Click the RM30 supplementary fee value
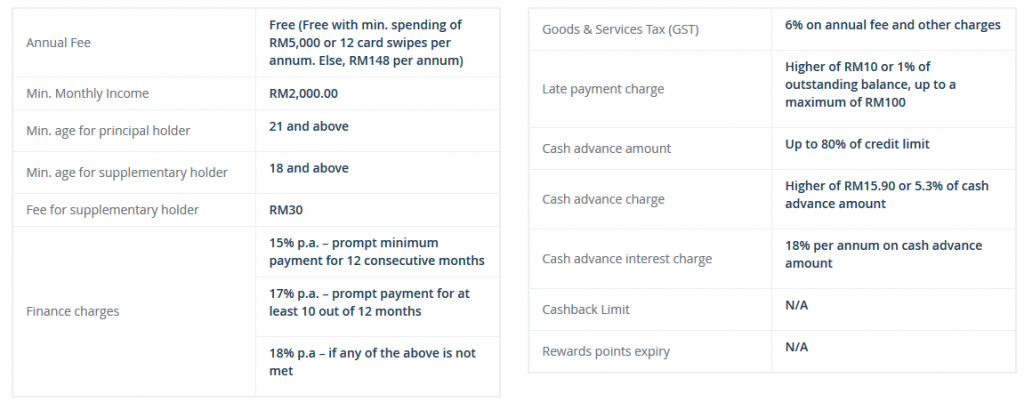Viewport: 1024px width, 410px height. (285, 210)
